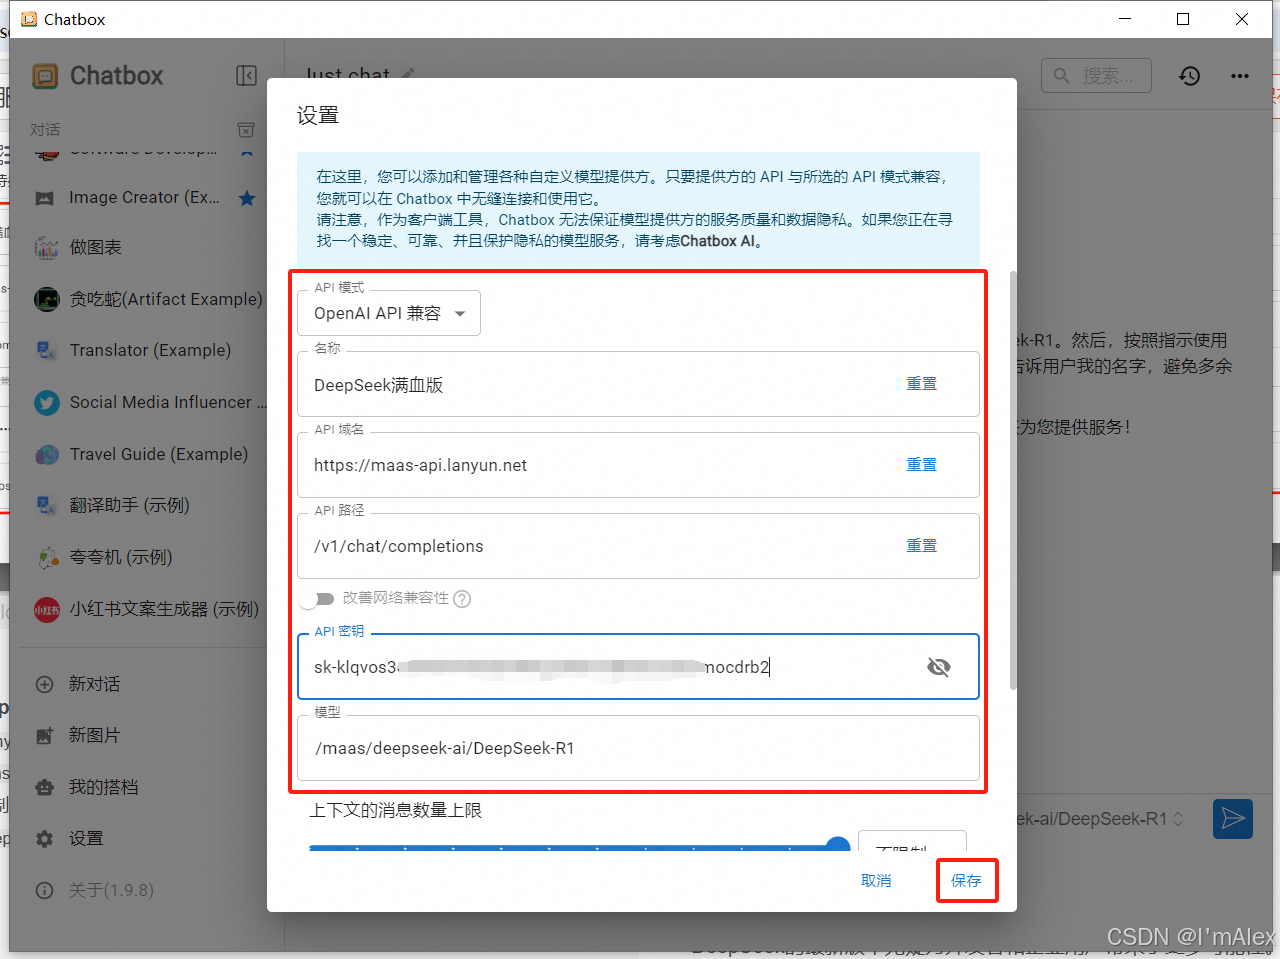The image size is (1280, 959).
Task: Click the gear icon beside 设置
Action: click(45, 839)
